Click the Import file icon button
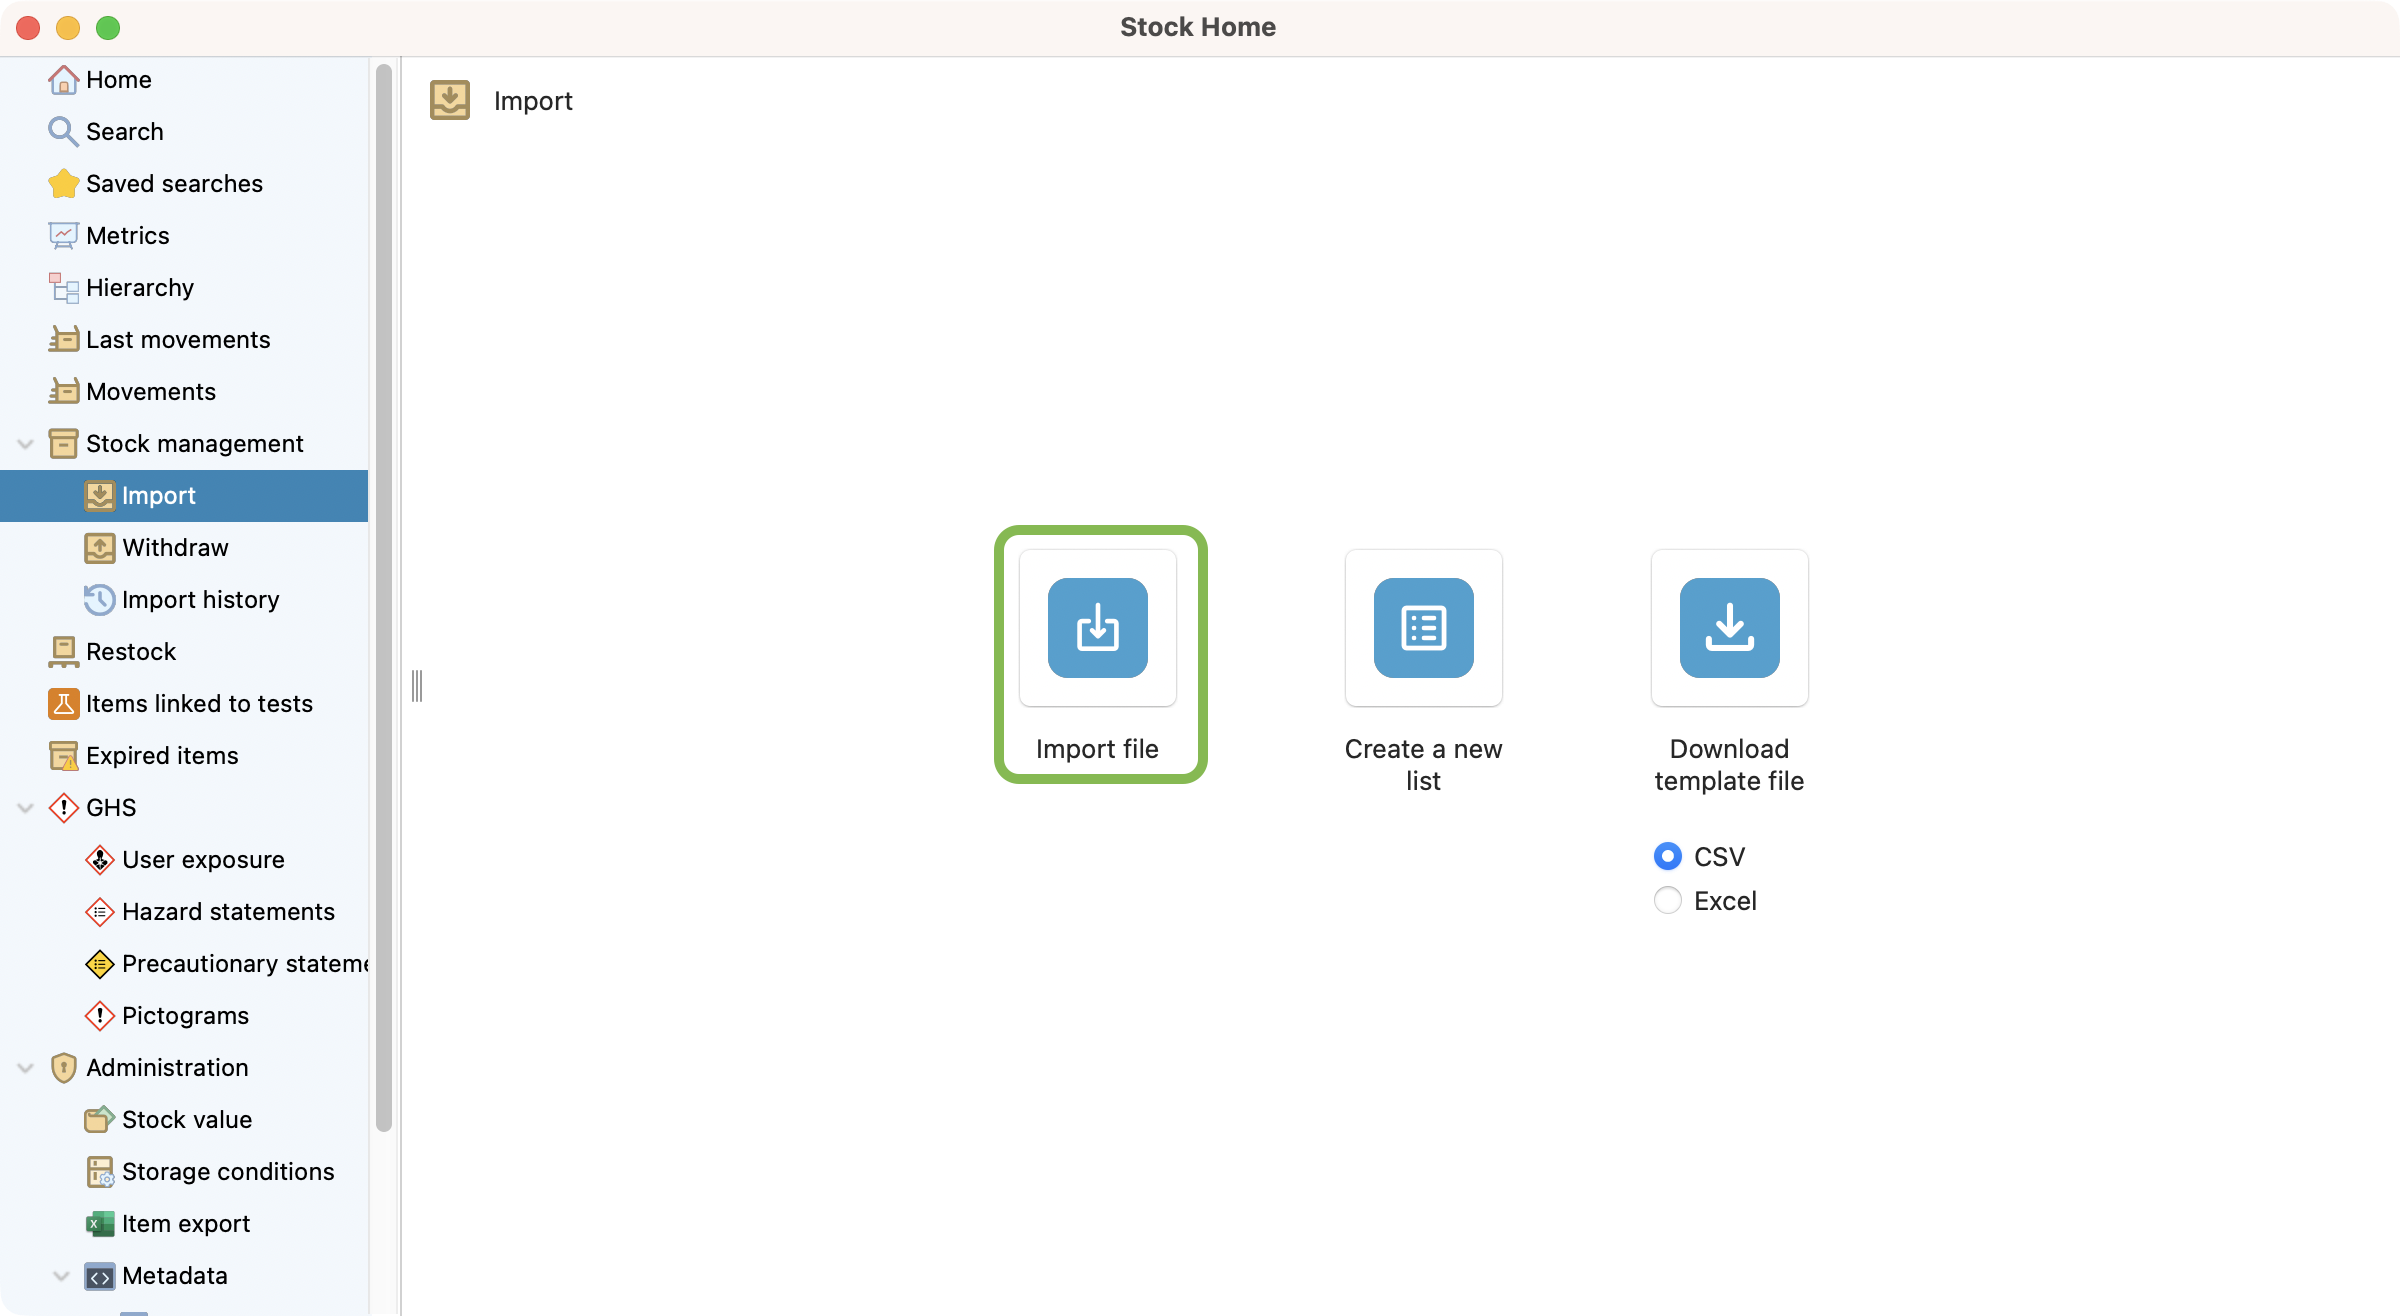The width and height of the screenshot is (2400, 1316). click(x=1097, y=628)
